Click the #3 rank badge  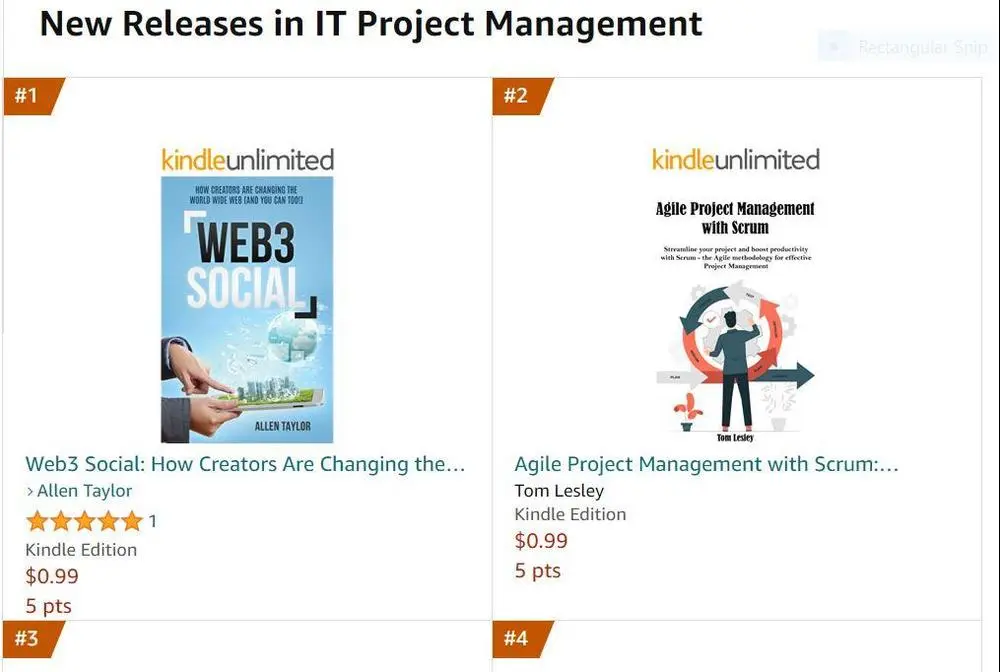[28, 638]
